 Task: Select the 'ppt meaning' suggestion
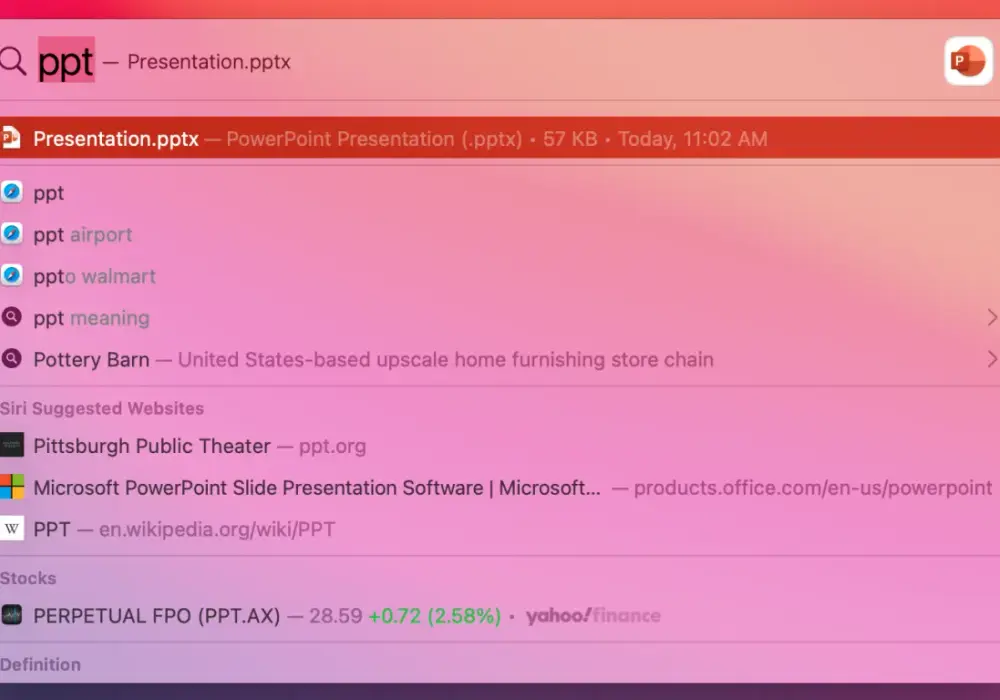point(500,317)
